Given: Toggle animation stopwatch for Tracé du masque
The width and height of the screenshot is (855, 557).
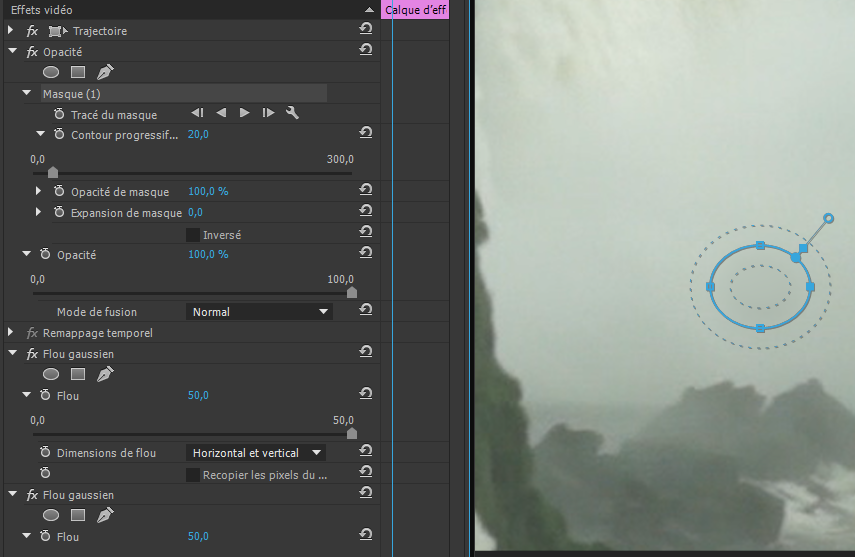Looking at the screenshot, I should (x=59, y=114).
